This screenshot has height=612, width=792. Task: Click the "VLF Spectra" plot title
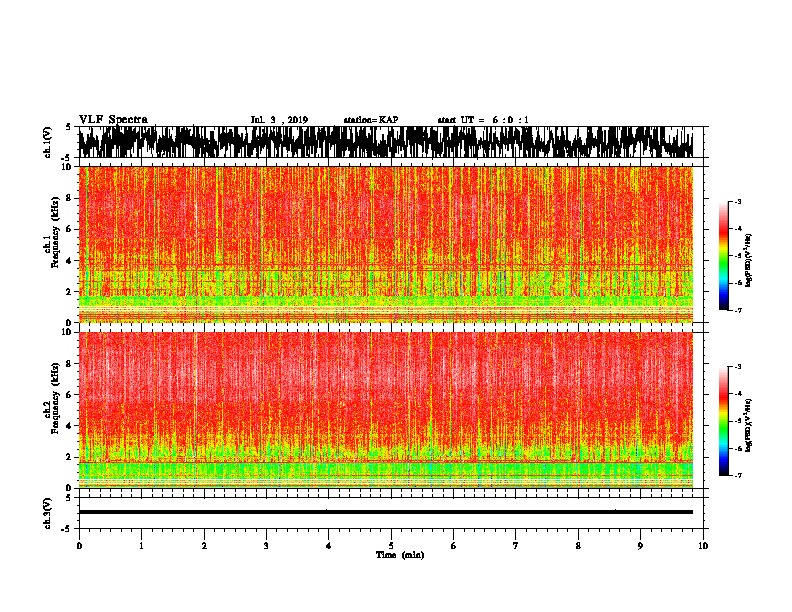click(x=113, y=120)
